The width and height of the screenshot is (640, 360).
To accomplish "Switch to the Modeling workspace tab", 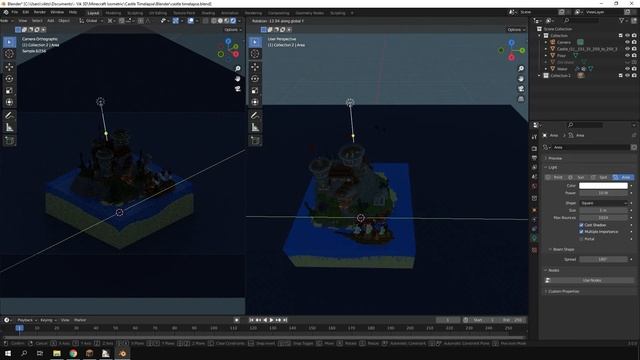I will (113, 13).
